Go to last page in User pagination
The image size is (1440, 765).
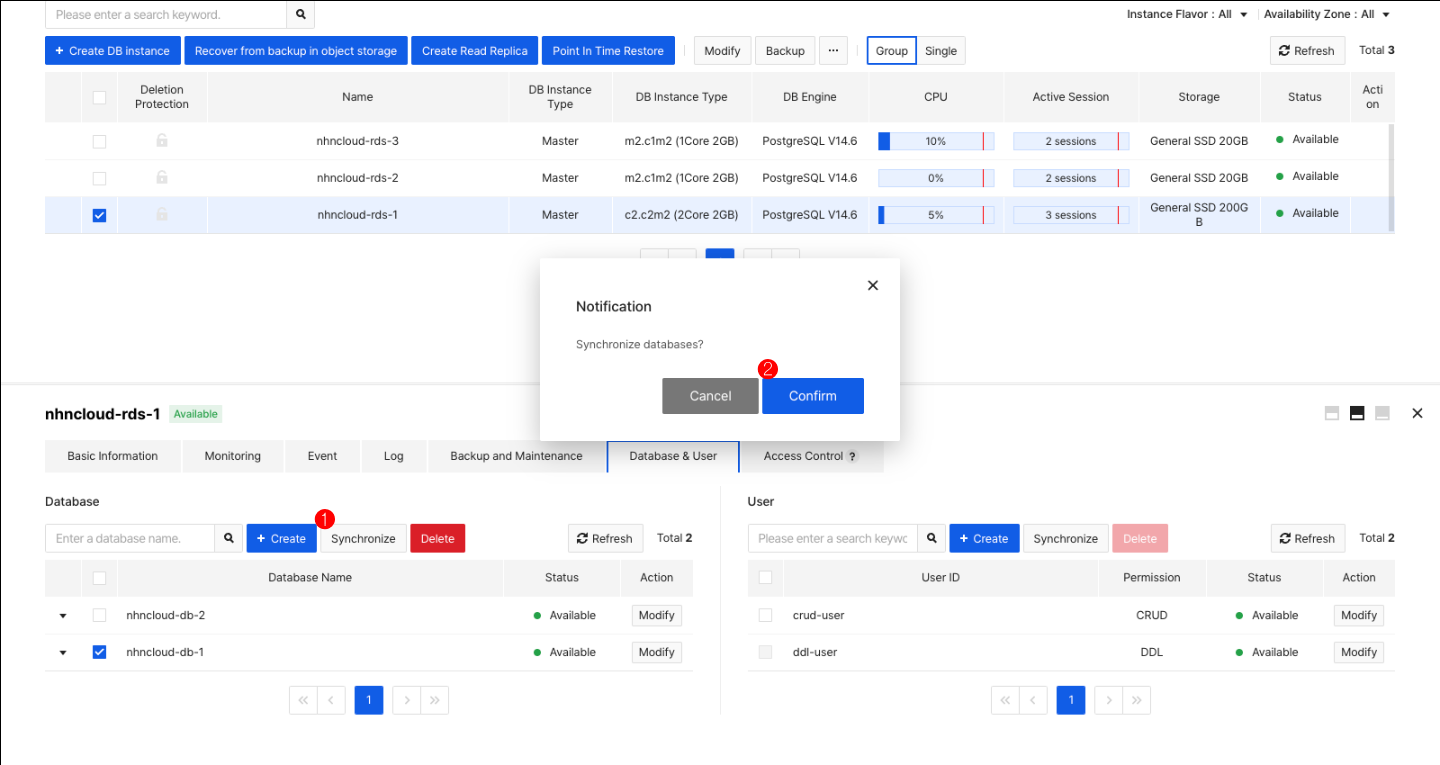click(1136, 700)
